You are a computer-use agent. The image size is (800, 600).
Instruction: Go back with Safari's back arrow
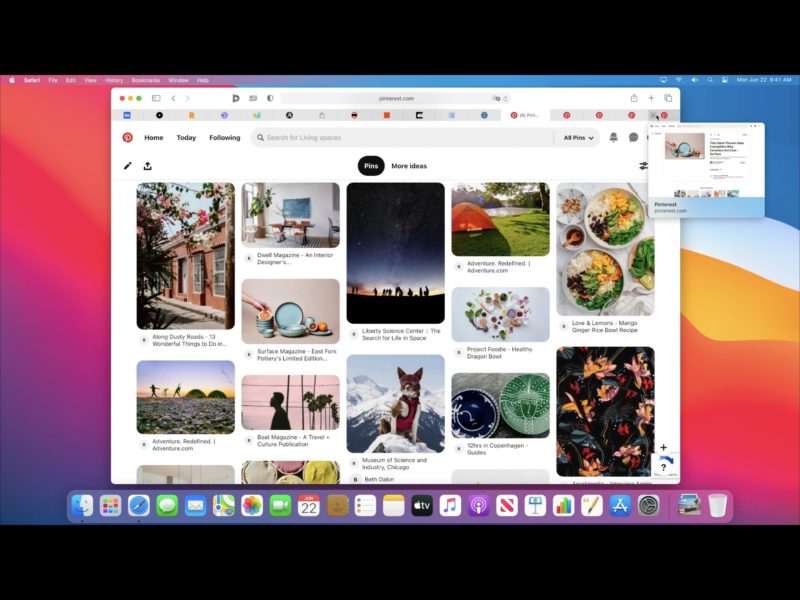(173, 98)
